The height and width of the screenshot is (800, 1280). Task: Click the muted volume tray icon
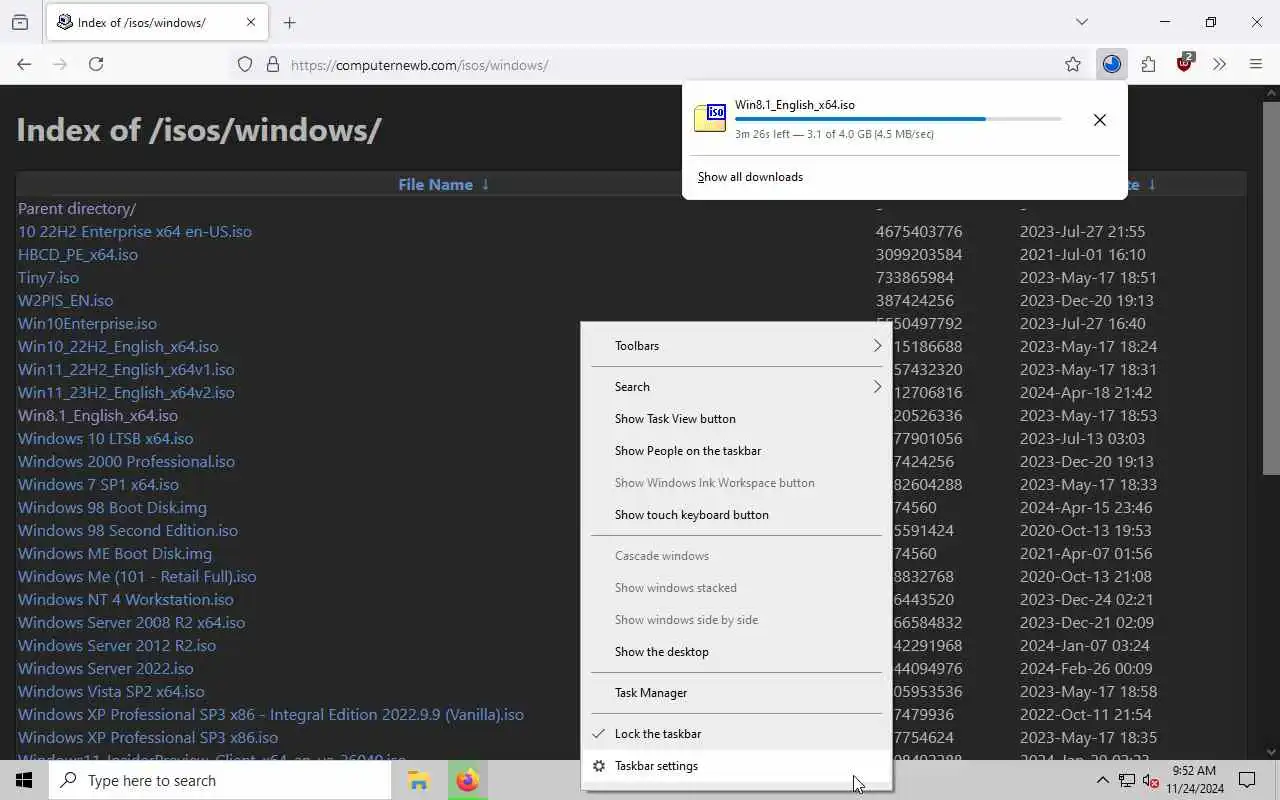tap(1150, 780)
